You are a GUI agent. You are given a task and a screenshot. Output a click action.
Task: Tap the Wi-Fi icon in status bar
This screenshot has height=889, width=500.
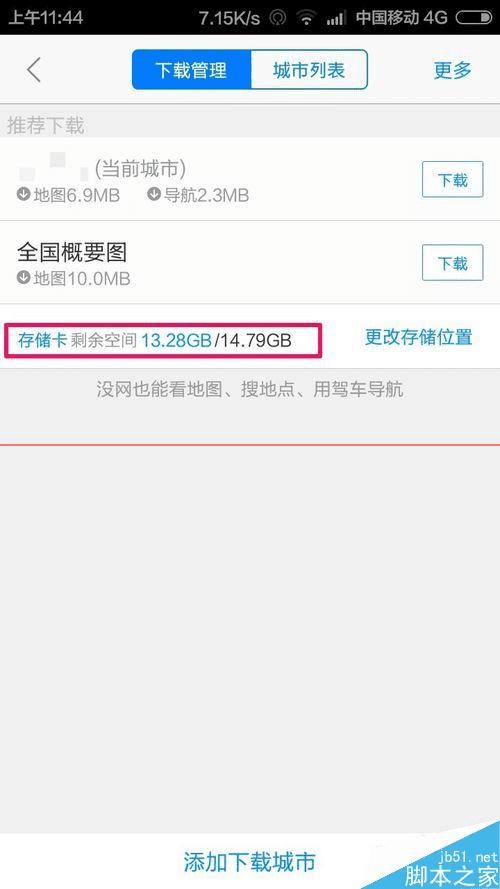[306, 18]
